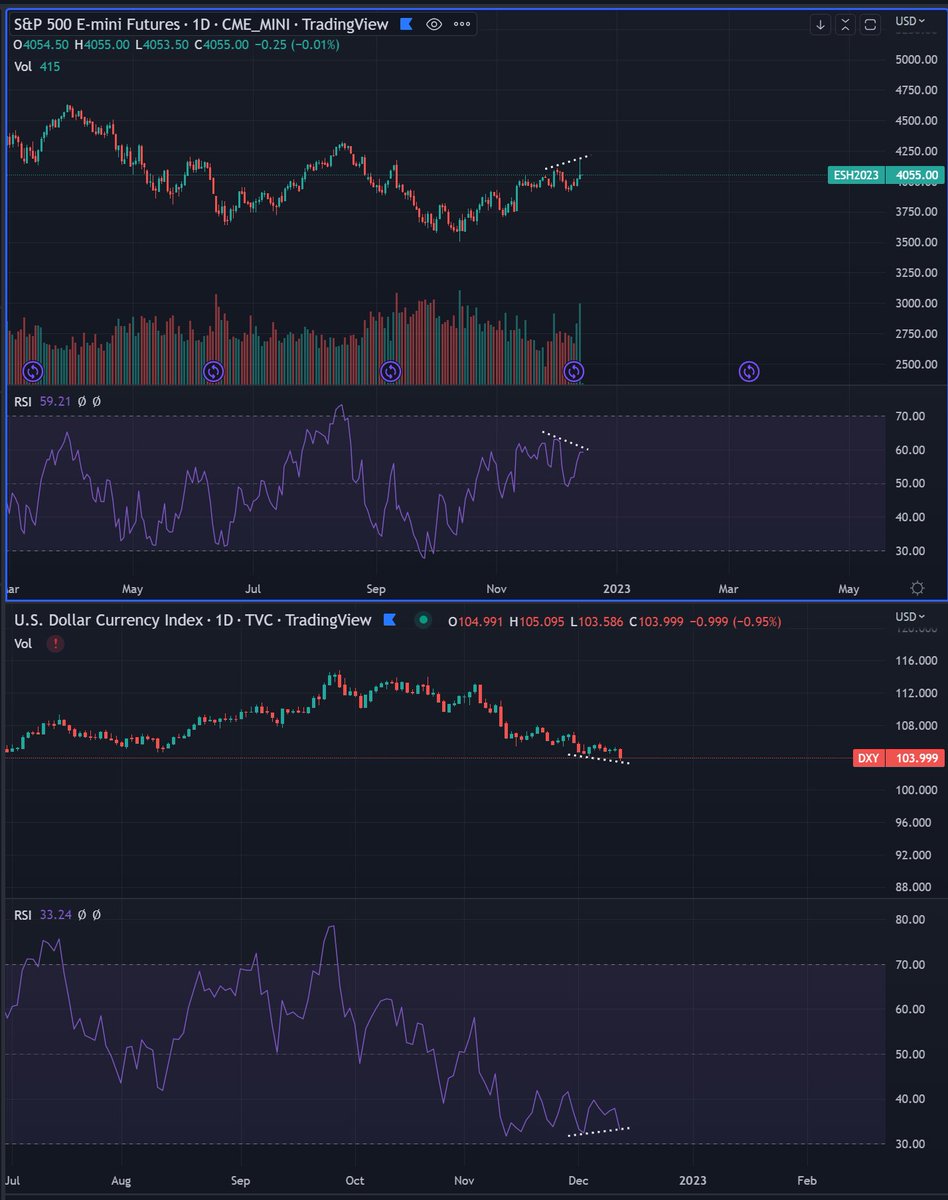Click the down-arrow move pane button on top chart
The height and width of the screenshot is (1200, 948).
pyautogui.click(x=820, y=24)
